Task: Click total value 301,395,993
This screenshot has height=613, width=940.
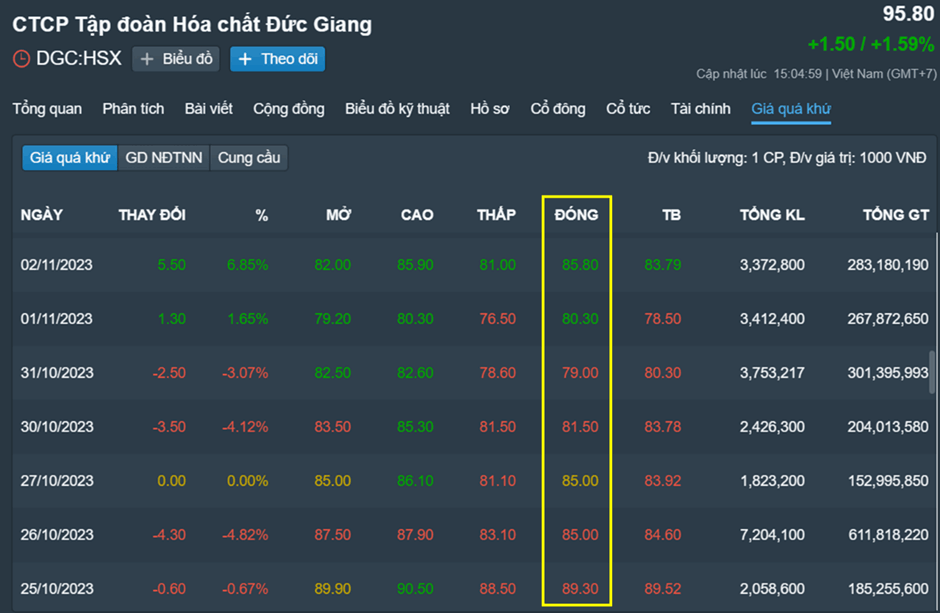Action: 888,373
